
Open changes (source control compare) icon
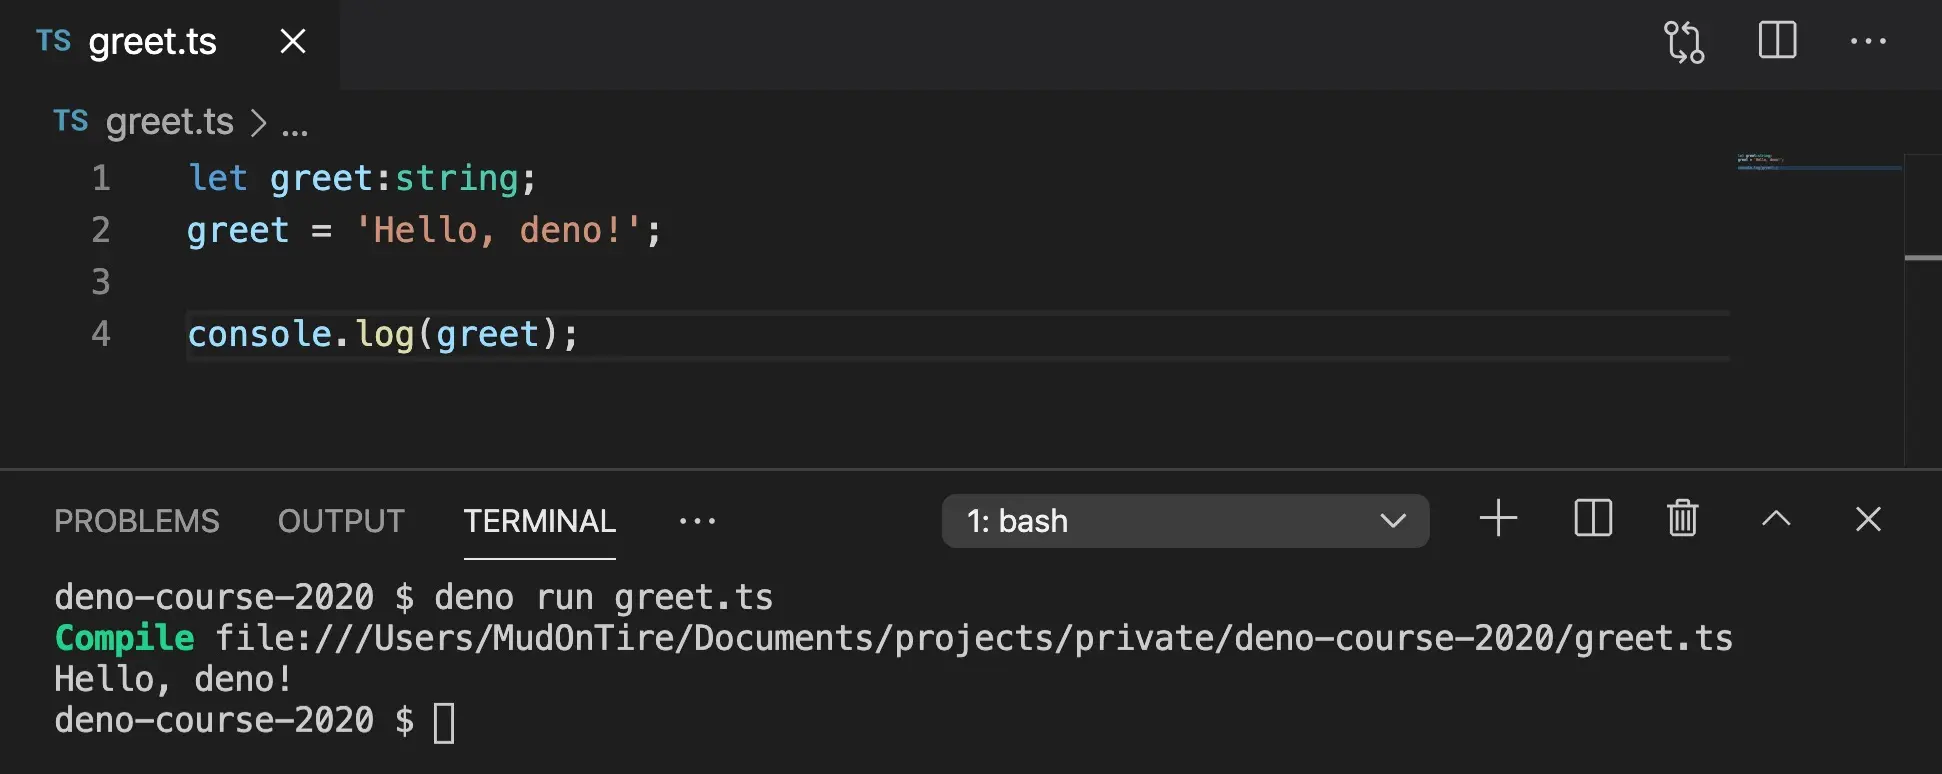pos(1684,42)
